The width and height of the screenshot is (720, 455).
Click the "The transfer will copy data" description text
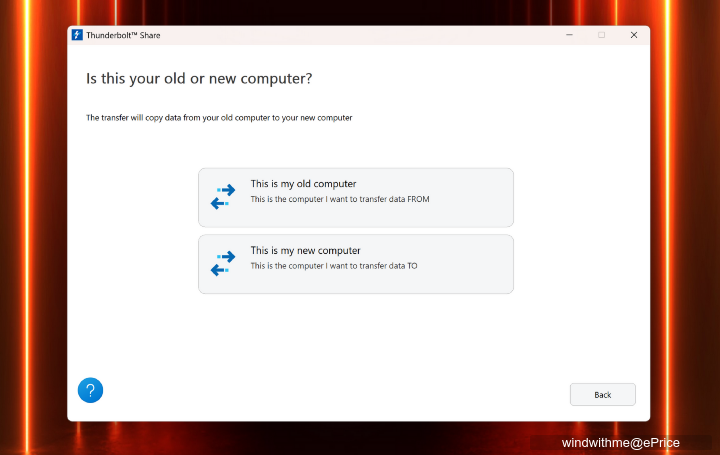[219, 118]
